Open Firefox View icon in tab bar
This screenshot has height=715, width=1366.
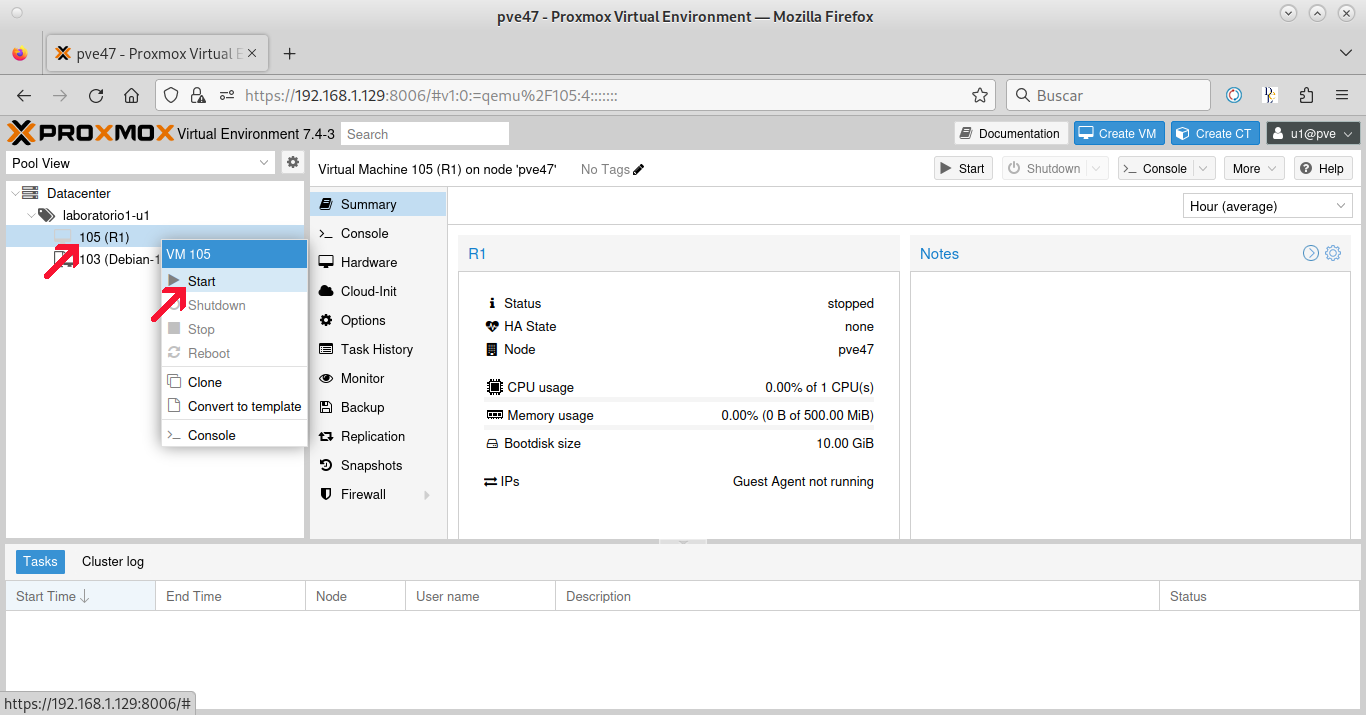pyautogui.click(x=20, y=53)
